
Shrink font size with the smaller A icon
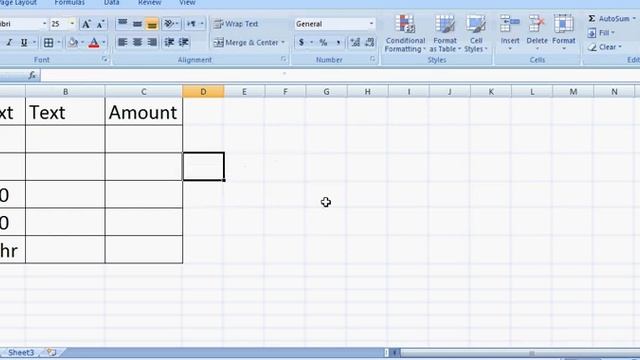click(x=100, y=24)
